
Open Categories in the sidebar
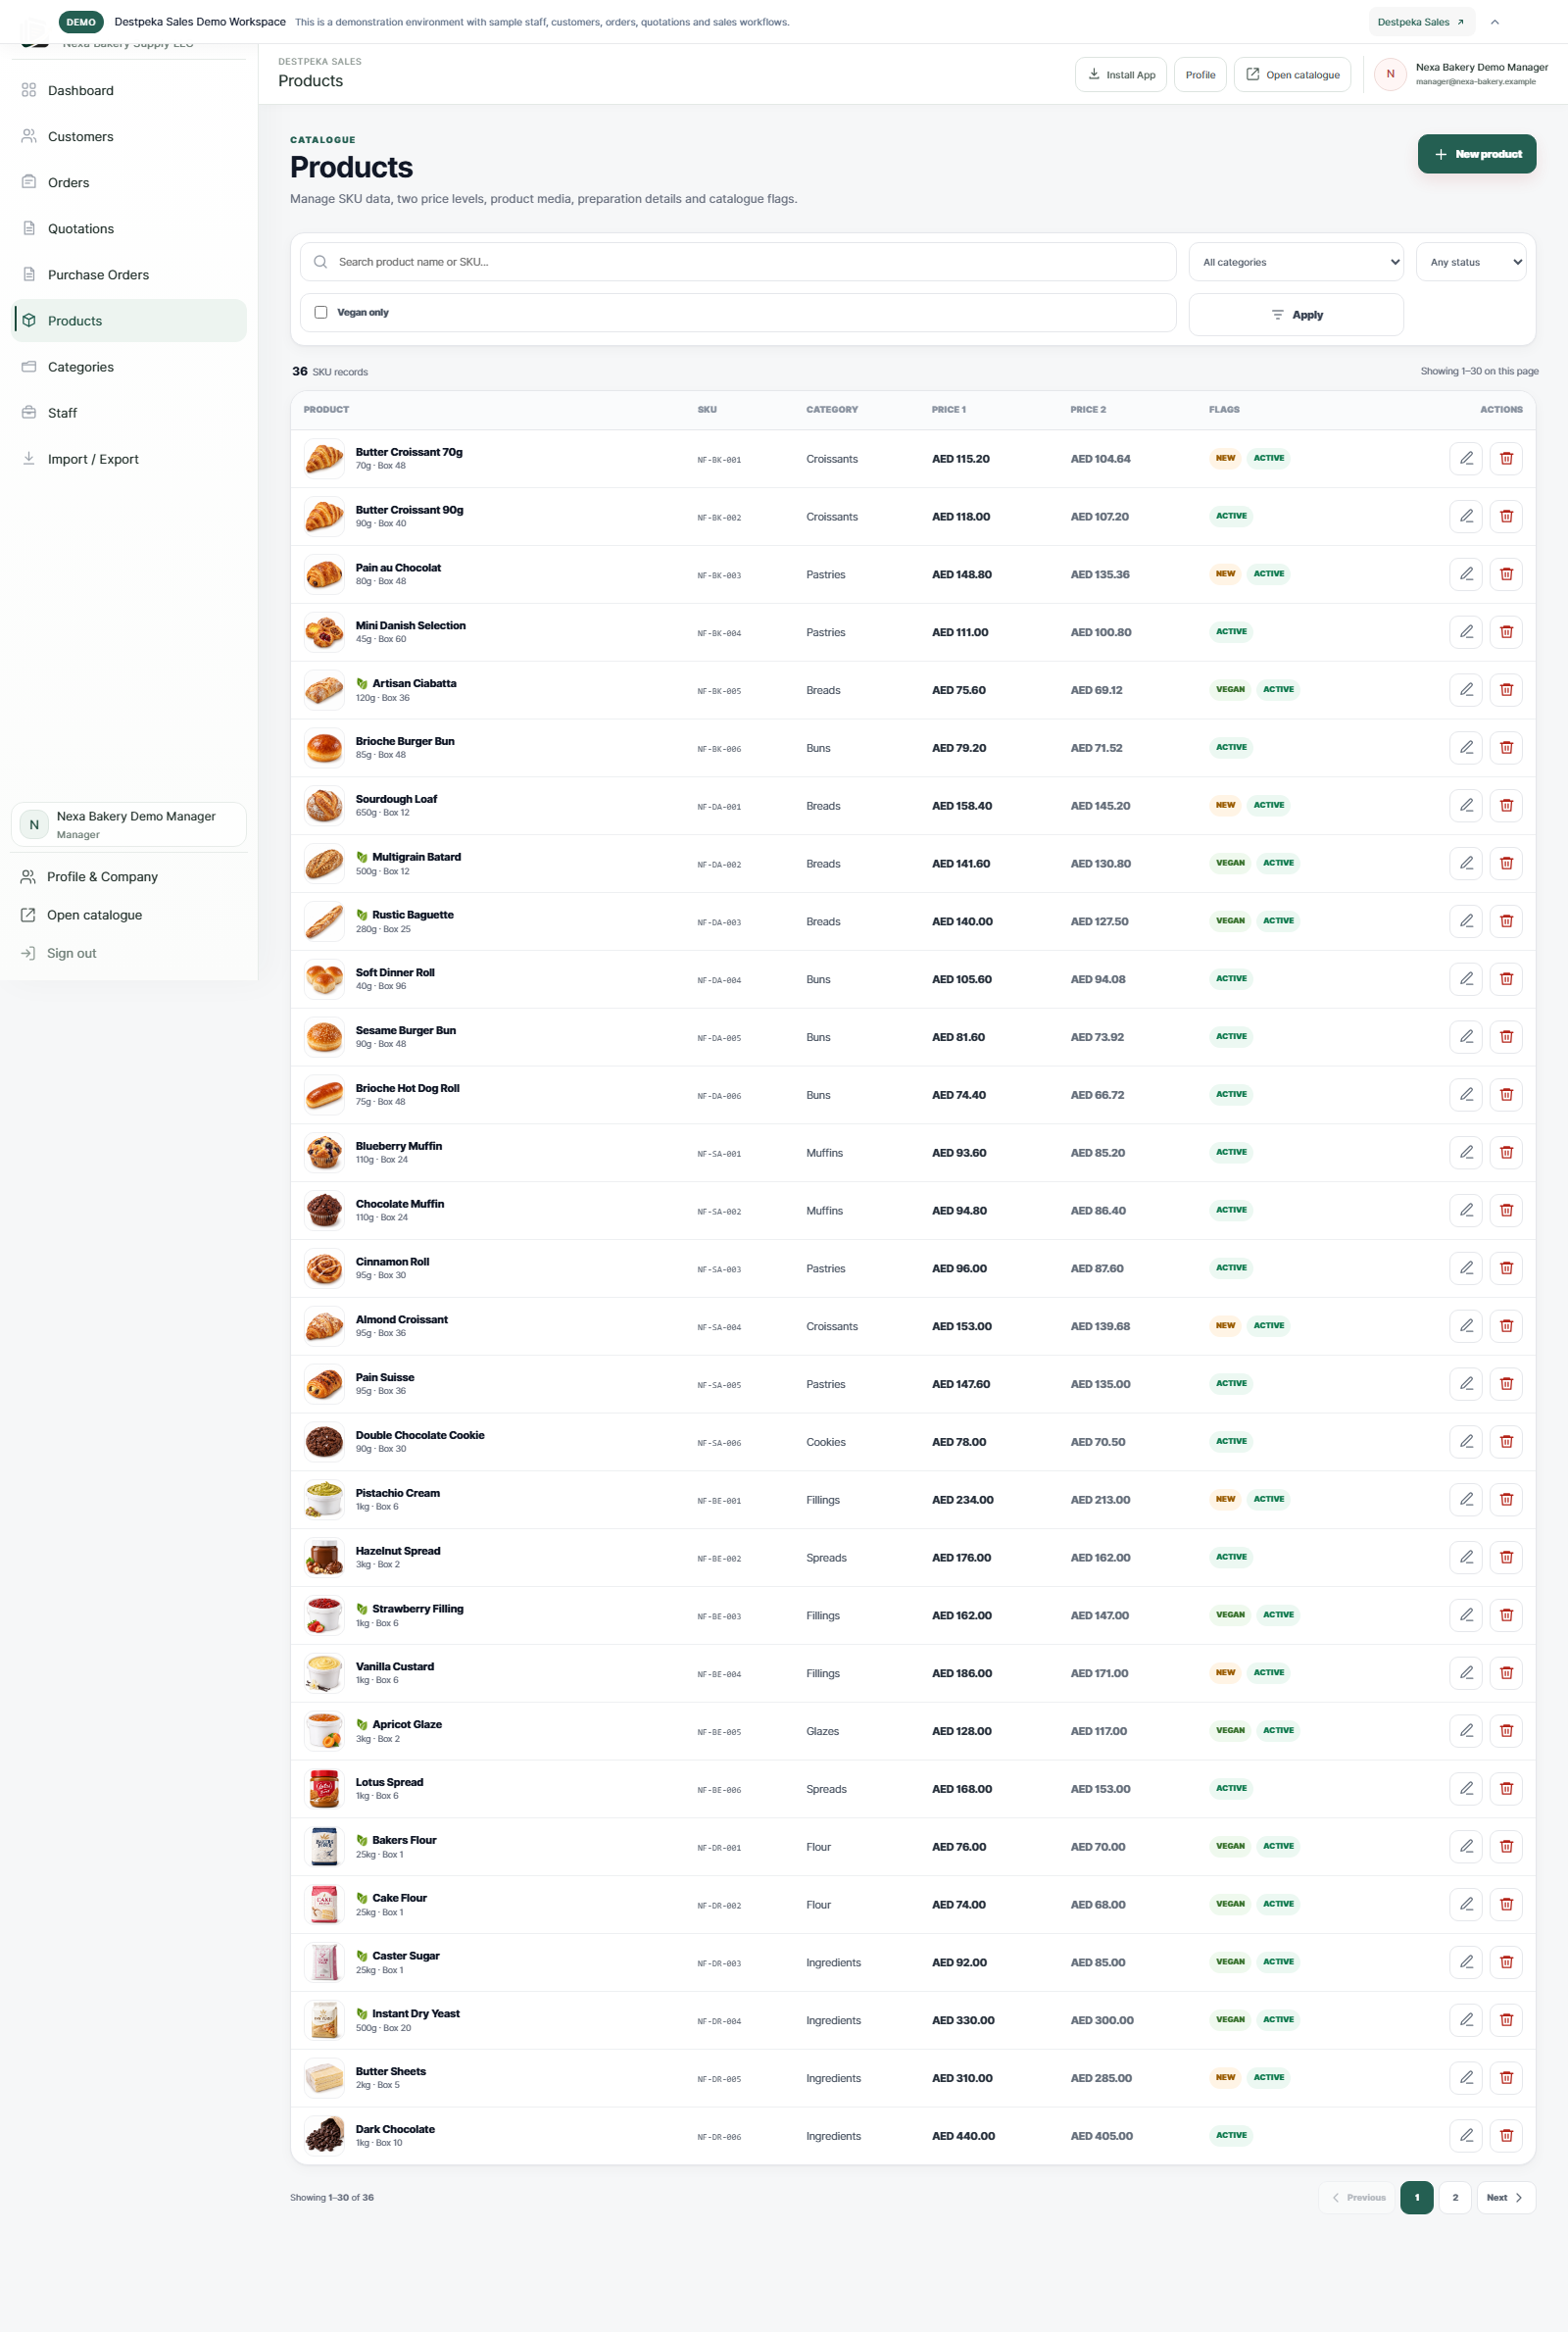[128, 367]
